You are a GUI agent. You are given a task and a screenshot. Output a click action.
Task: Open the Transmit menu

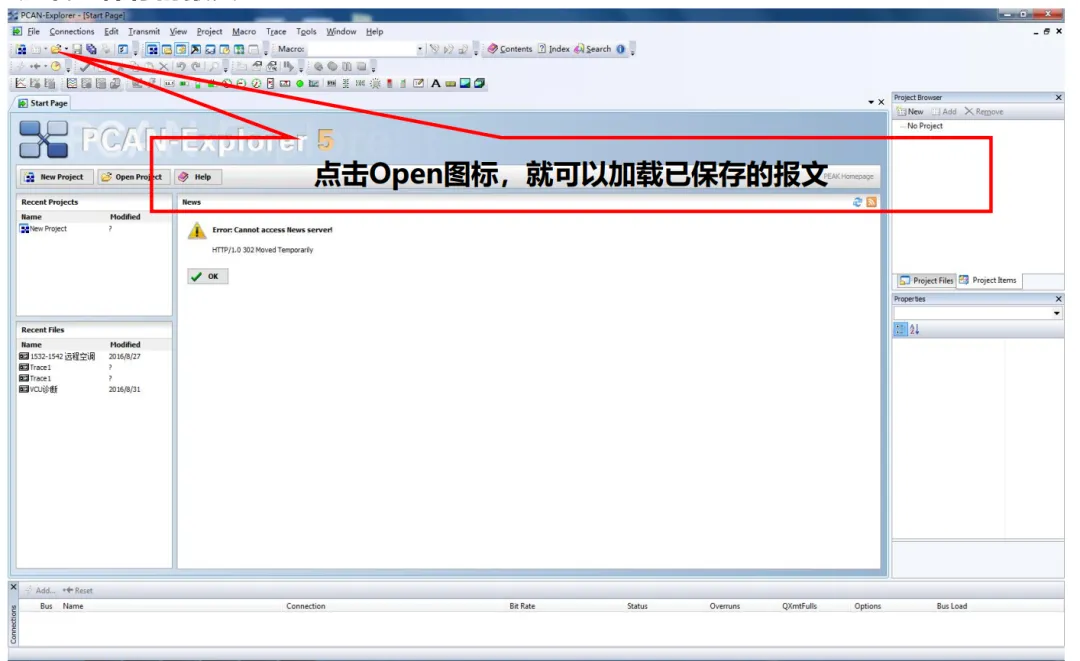click(144, 32)
